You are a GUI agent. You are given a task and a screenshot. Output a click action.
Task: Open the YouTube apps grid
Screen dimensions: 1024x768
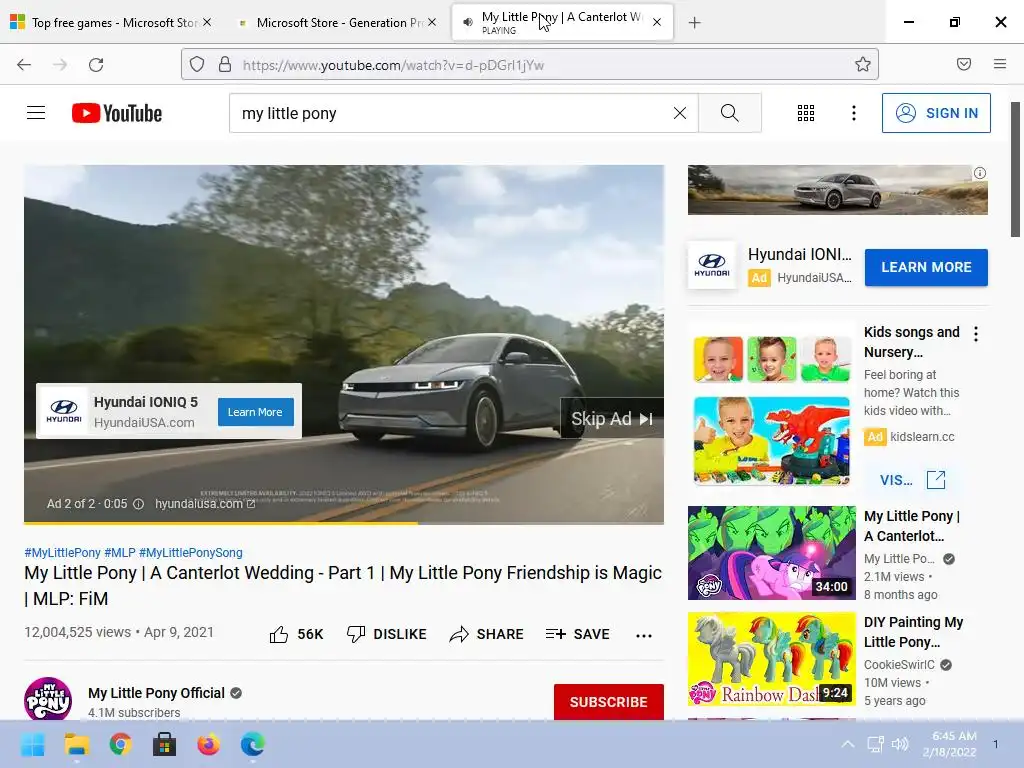click(806, 113)
